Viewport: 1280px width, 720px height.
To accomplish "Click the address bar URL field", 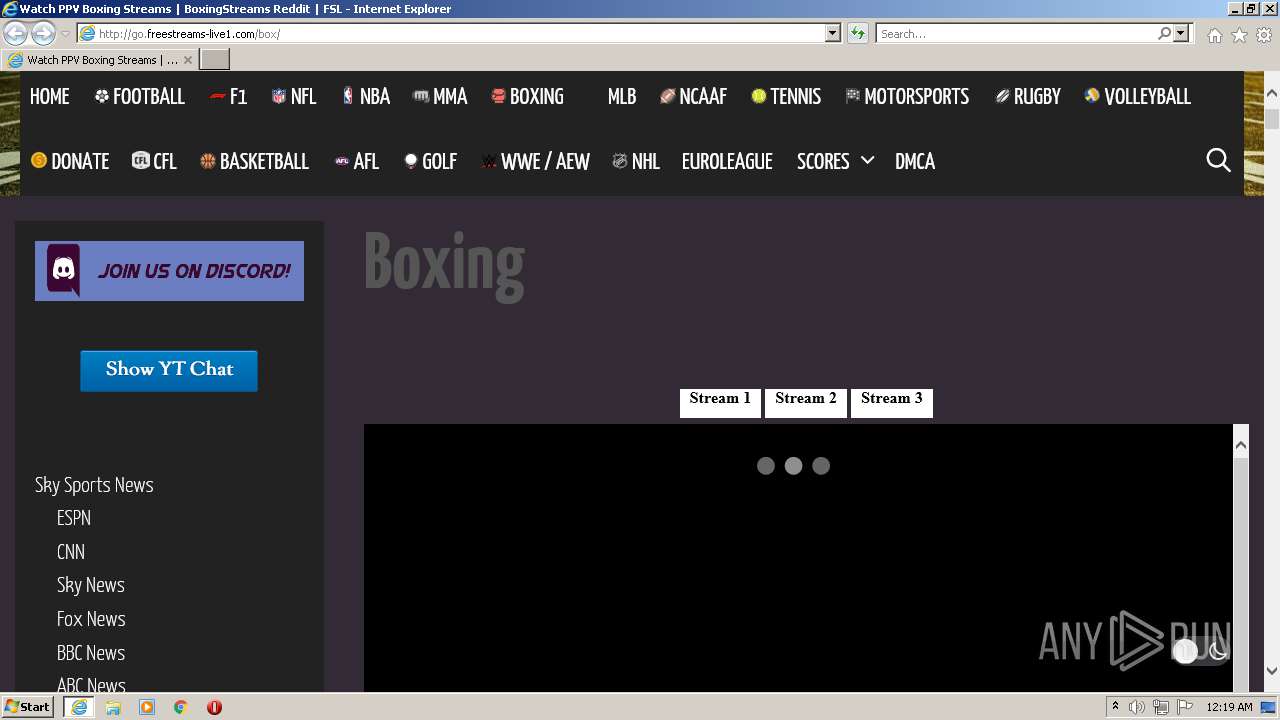I will [x=460, y=34].
